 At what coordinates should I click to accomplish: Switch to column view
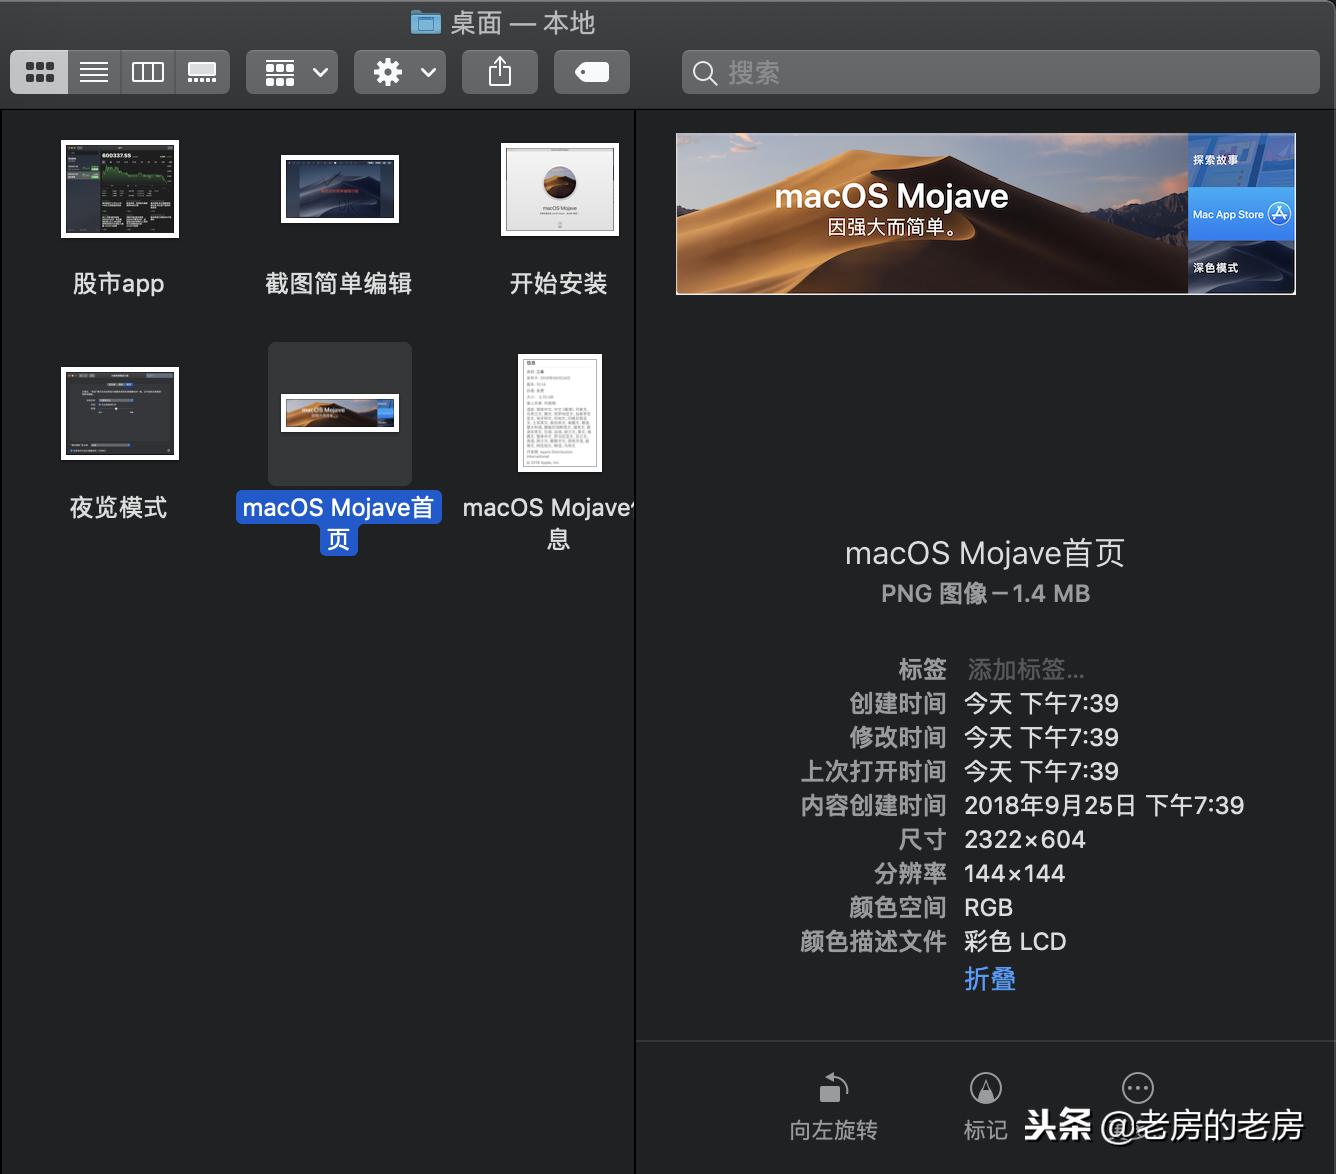[x=147, y=71]
